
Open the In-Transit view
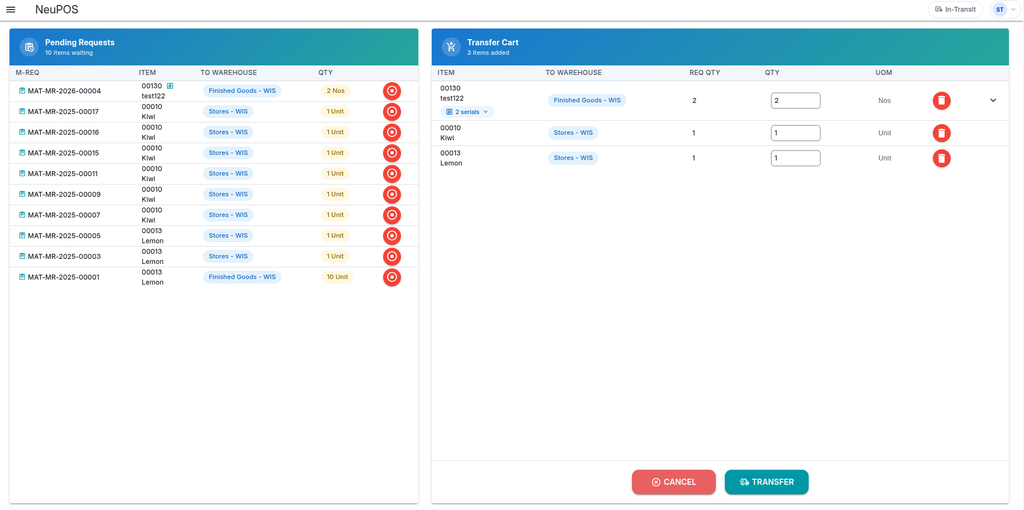pos(955,9)
